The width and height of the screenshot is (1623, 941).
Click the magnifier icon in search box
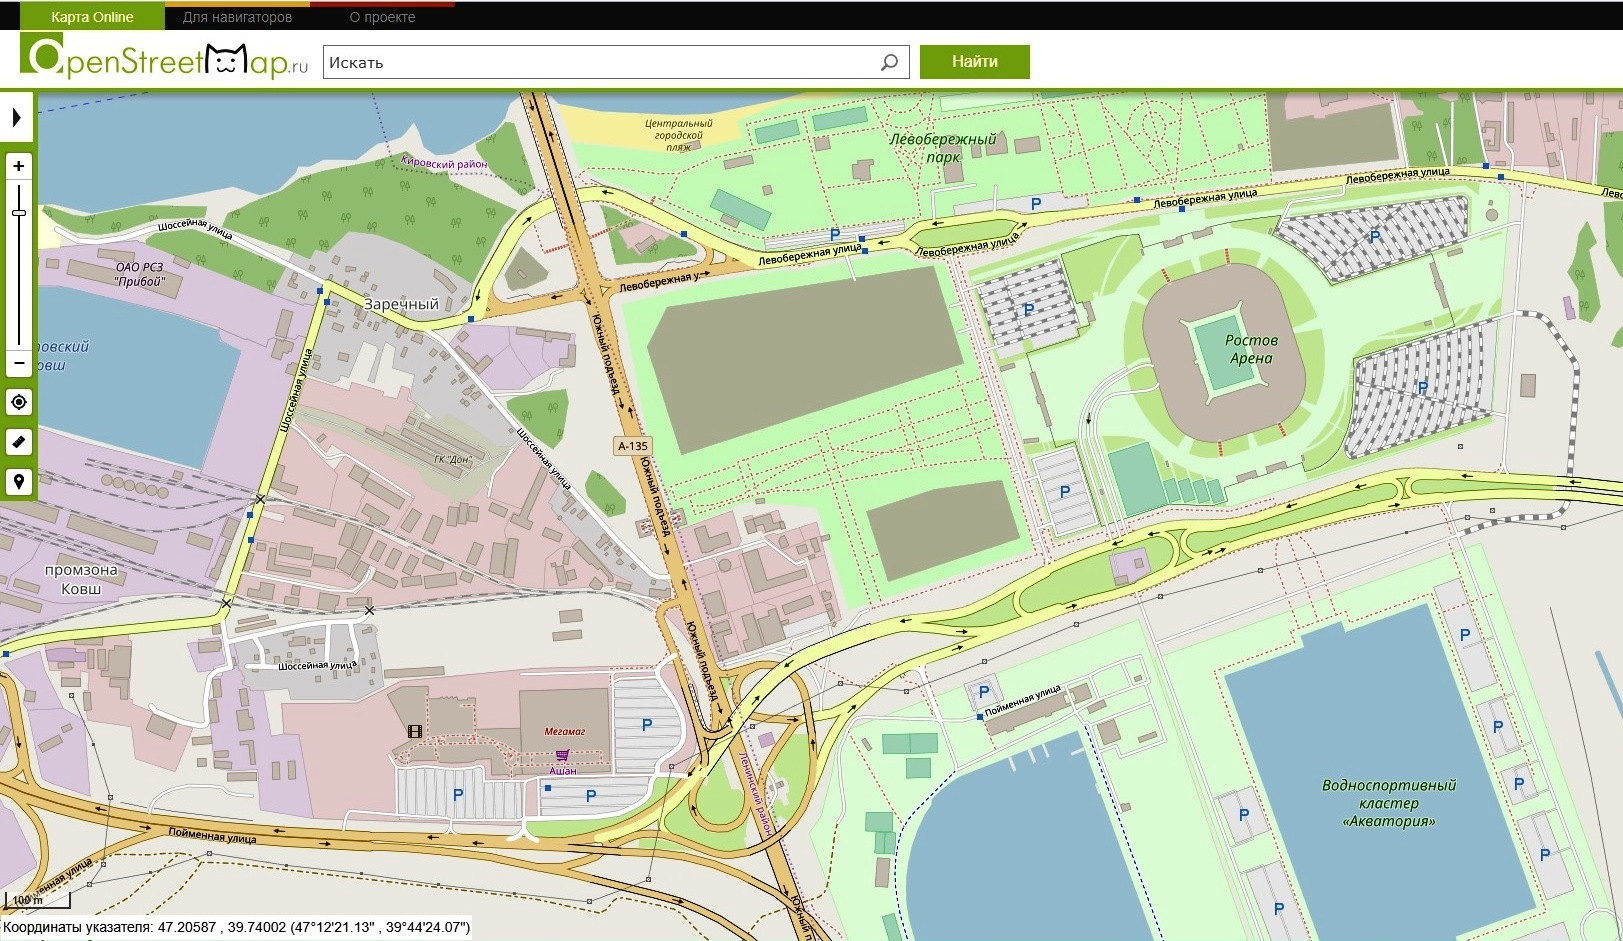(x=889, y=62)
